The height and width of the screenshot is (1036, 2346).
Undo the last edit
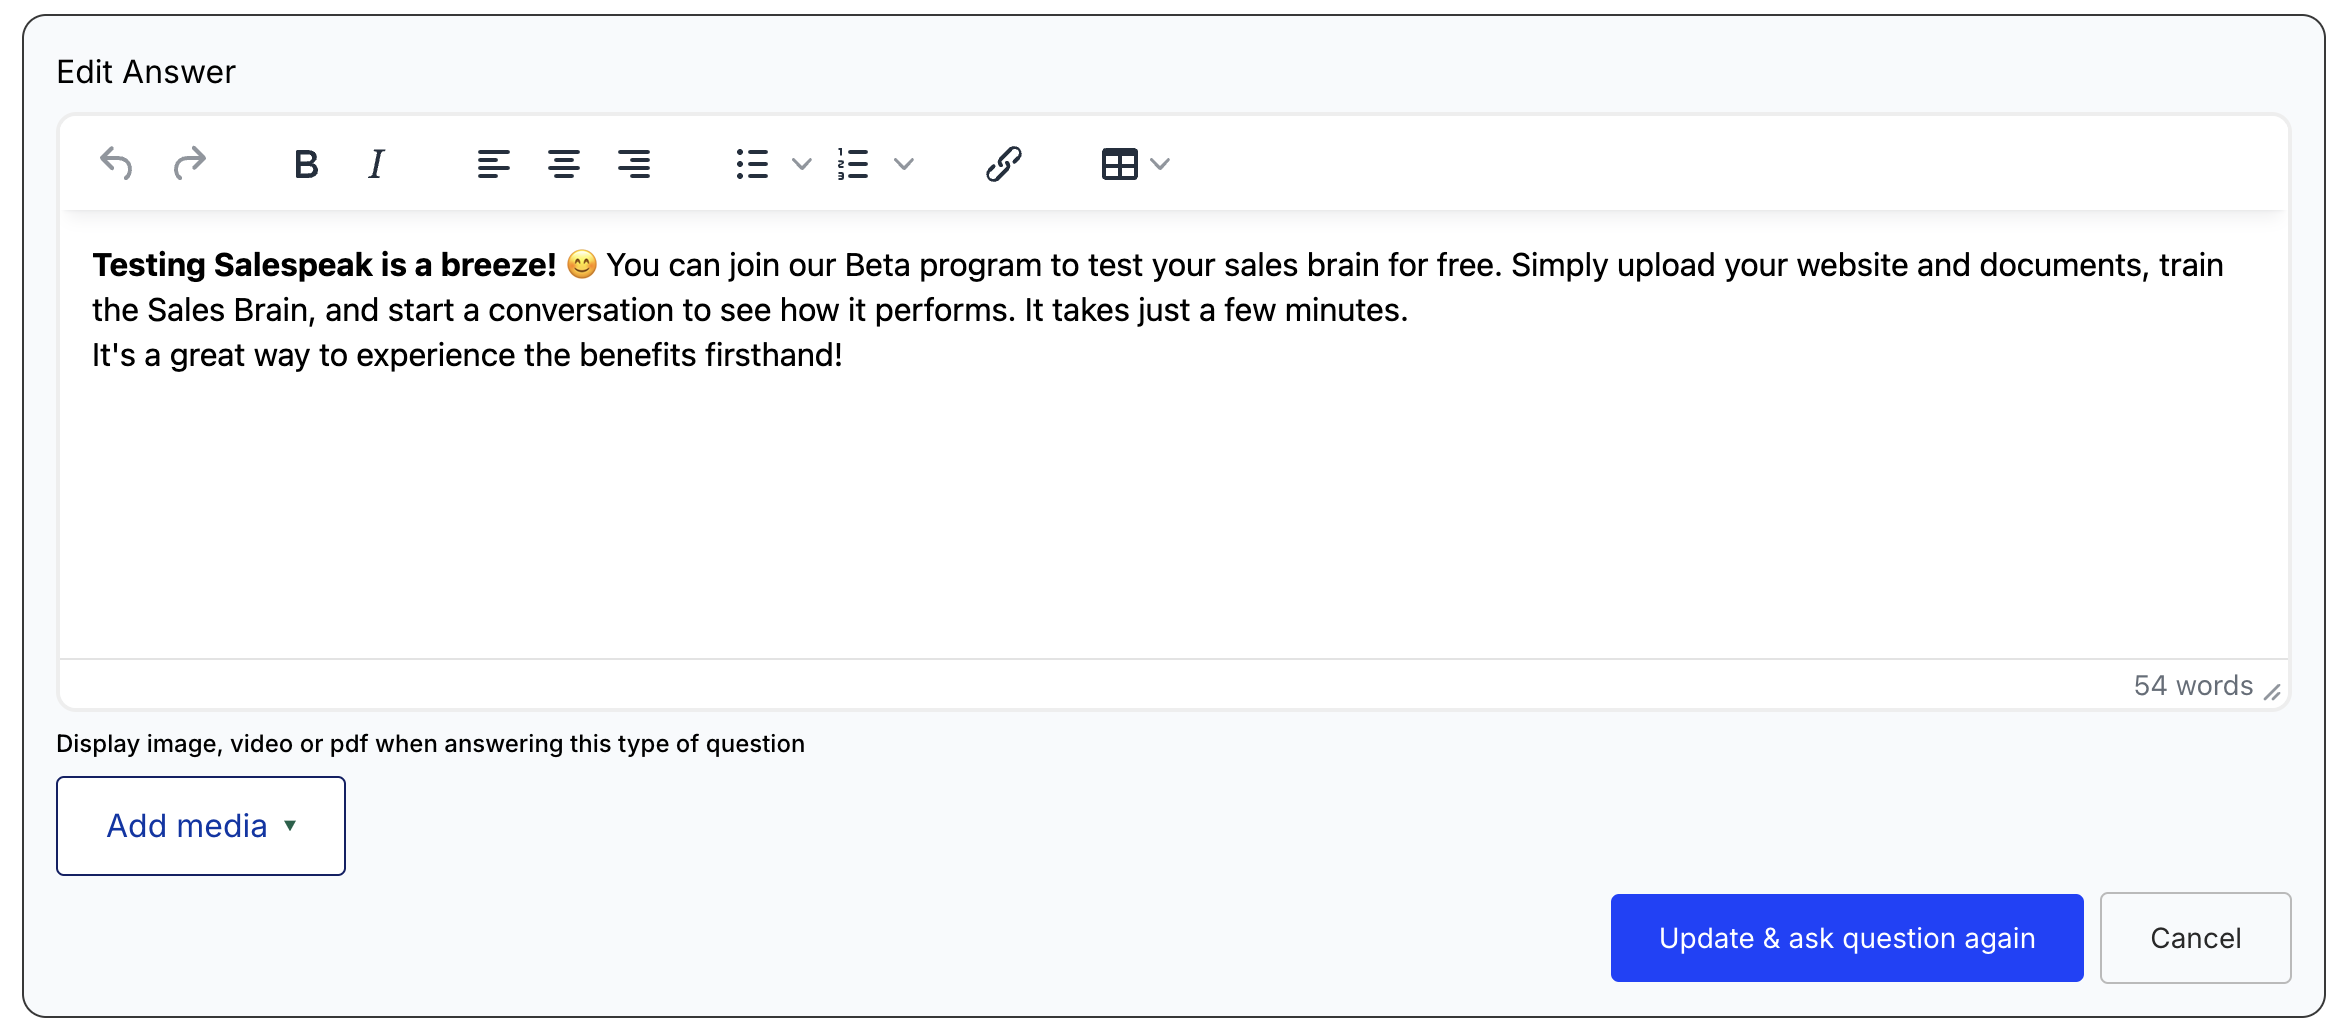(x=116, y=163)
